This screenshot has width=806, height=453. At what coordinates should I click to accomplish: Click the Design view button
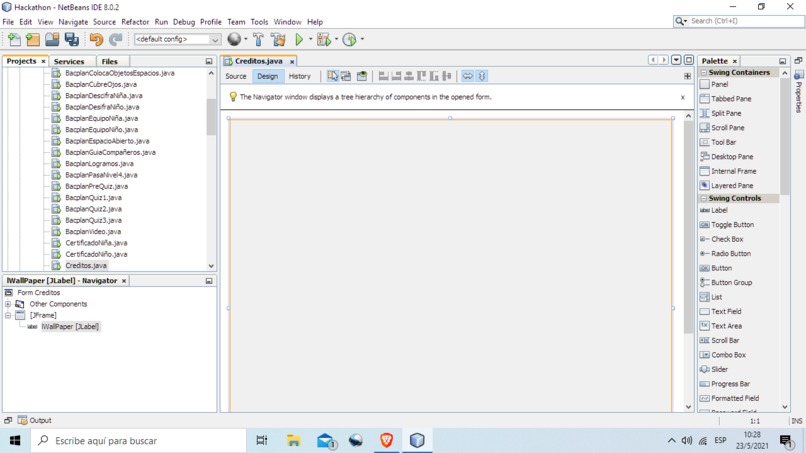(x=267, y=76)
